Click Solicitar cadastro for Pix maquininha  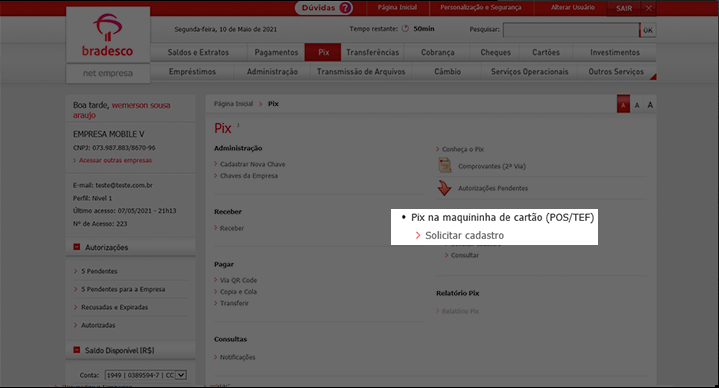[464, 235]
